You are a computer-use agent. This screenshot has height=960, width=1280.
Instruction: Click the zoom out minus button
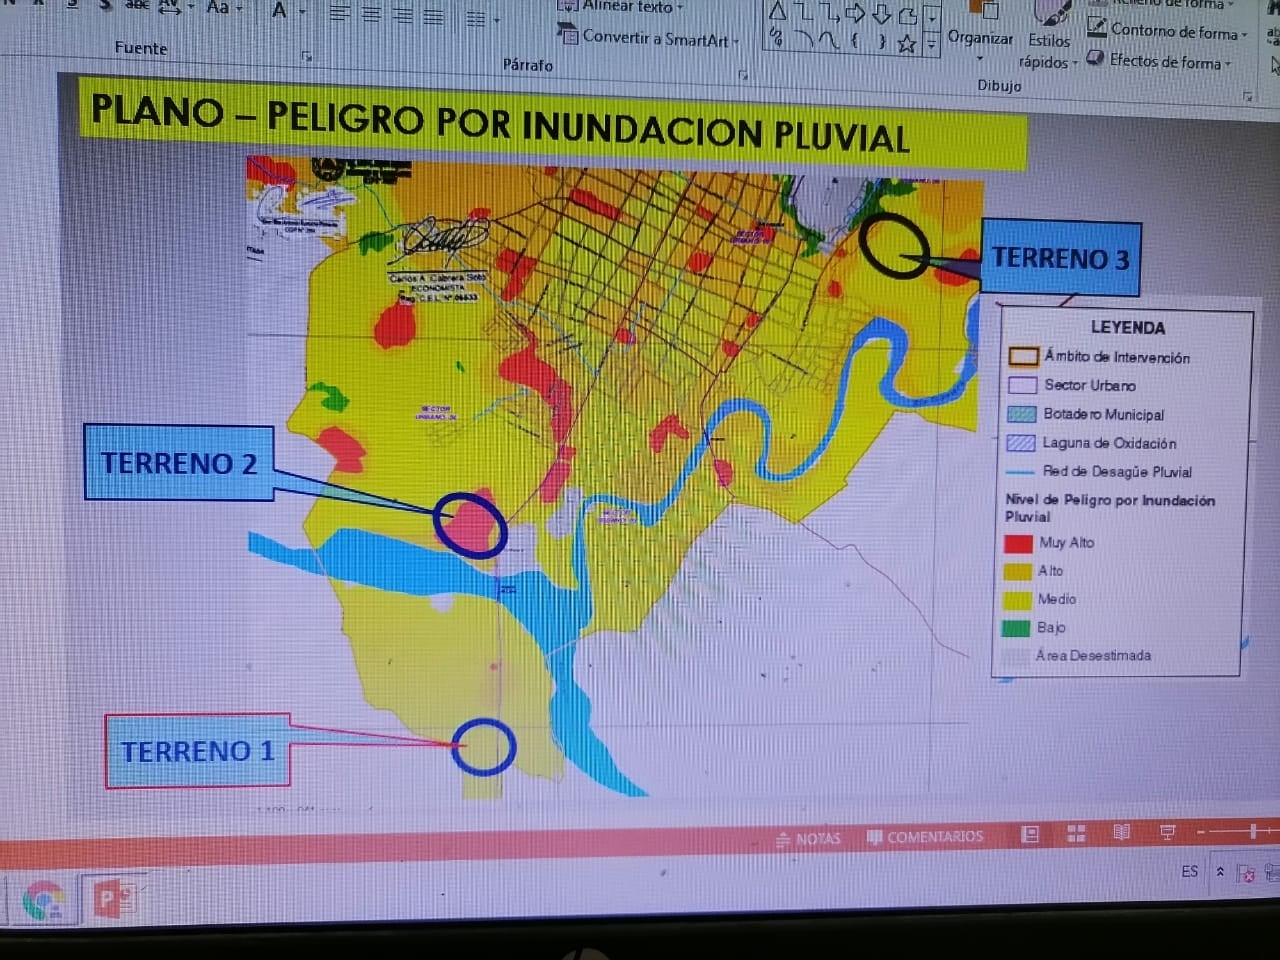point(1203,831)
